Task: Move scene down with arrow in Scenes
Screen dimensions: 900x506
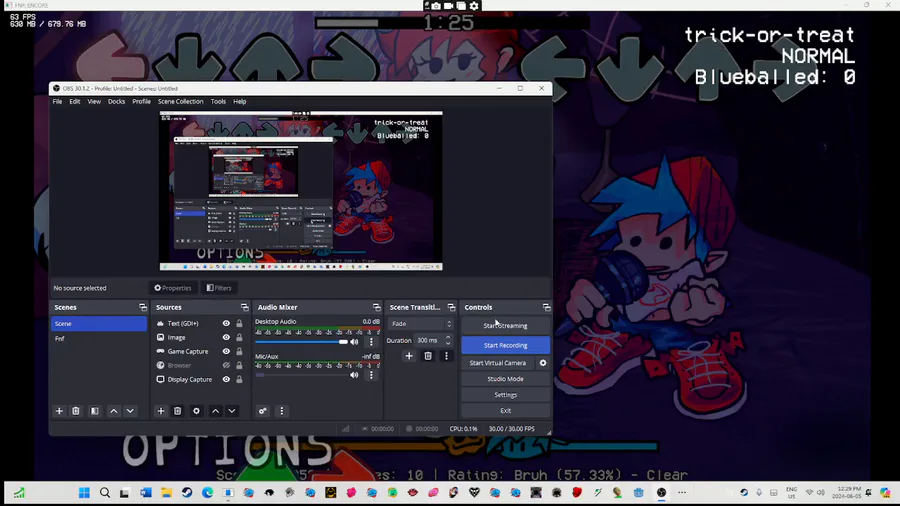Action: (130, 411)
